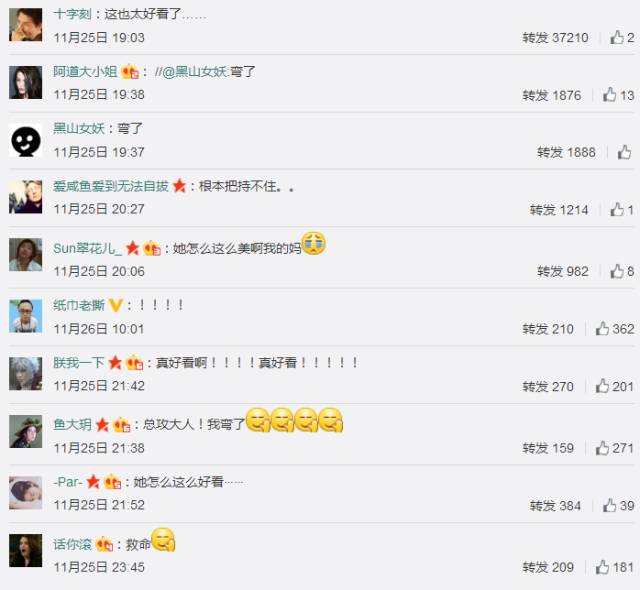Viewport: 640px width, 590px height.
Task: Open repost 转发 982 on Sun翠花儿_'s comment
Action: 562,271
